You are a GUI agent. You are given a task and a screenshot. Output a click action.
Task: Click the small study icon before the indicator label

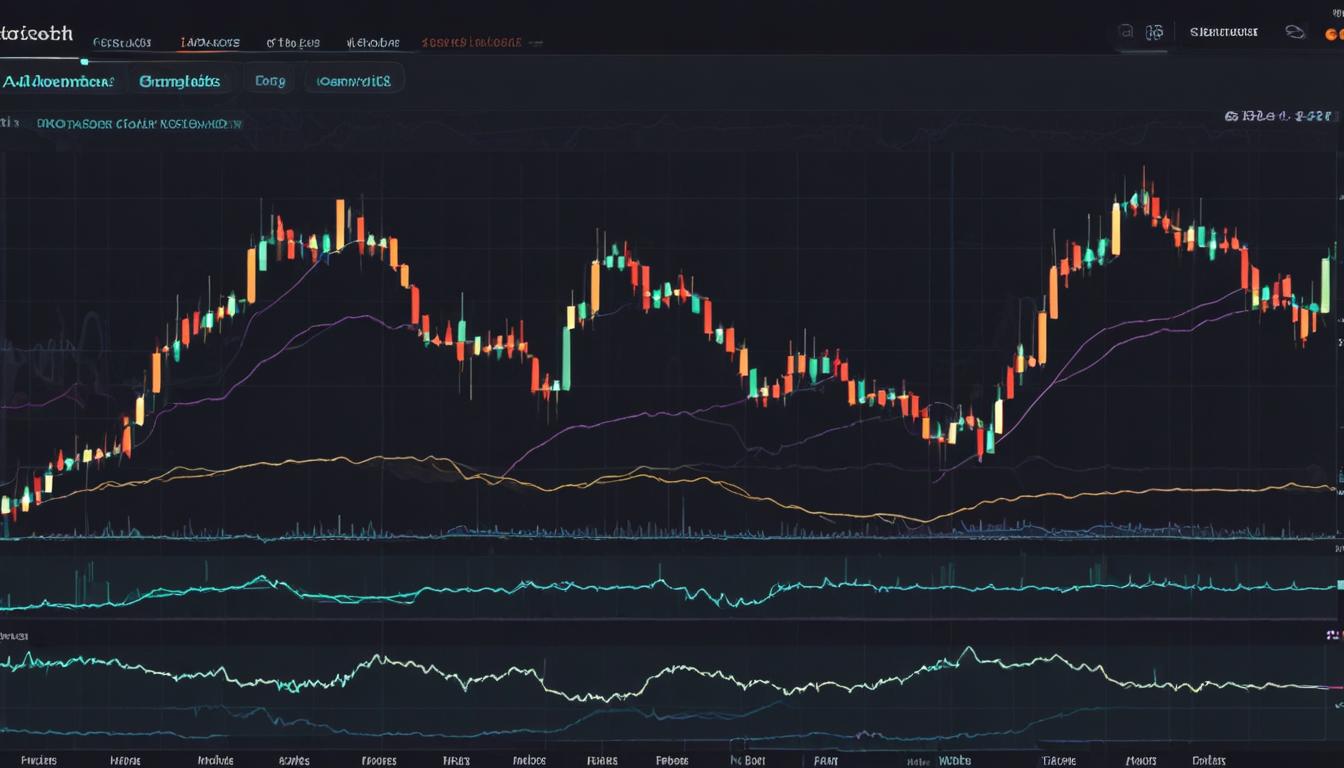pyautogui.click(x=8, y=123)
